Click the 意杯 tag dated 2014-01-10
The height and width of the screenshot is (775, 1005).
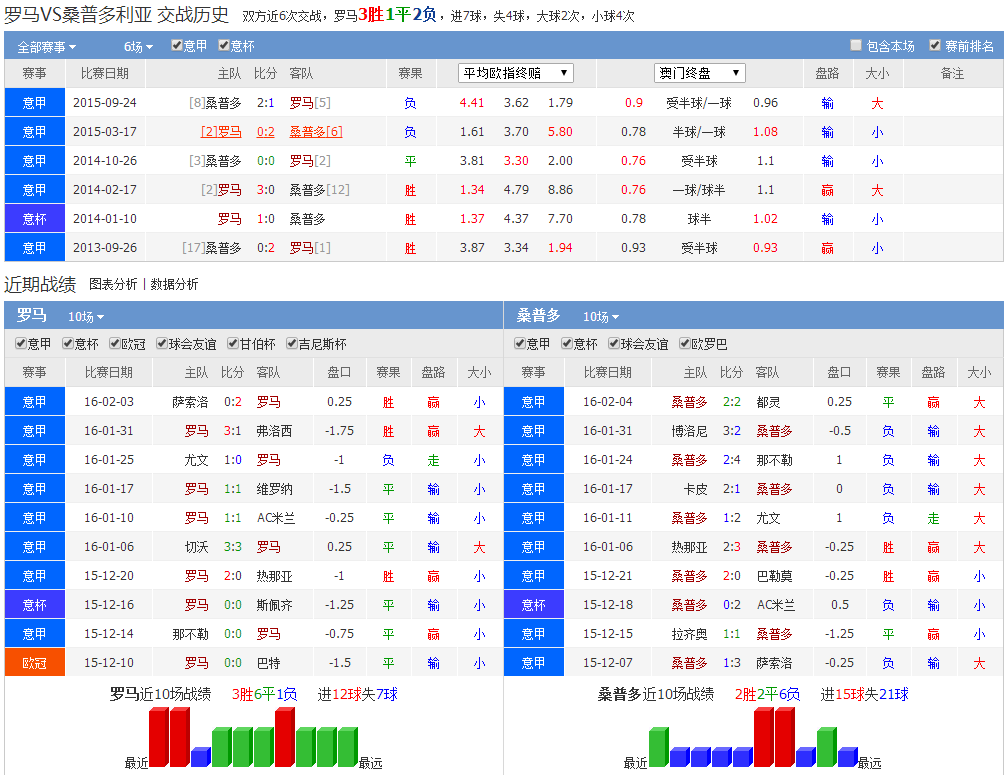coord(35,219)
